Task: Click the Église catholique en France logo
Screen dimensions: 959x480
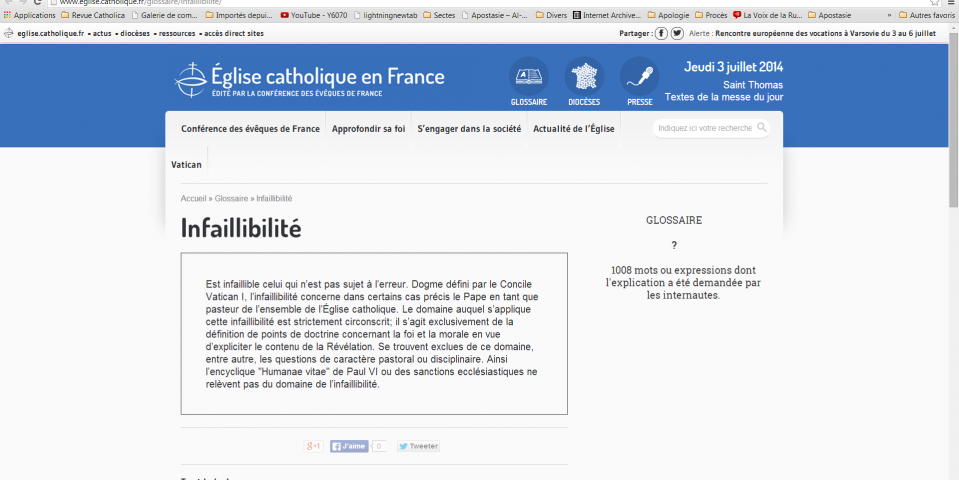Action: pyautogui.click(x=309, y=79)
